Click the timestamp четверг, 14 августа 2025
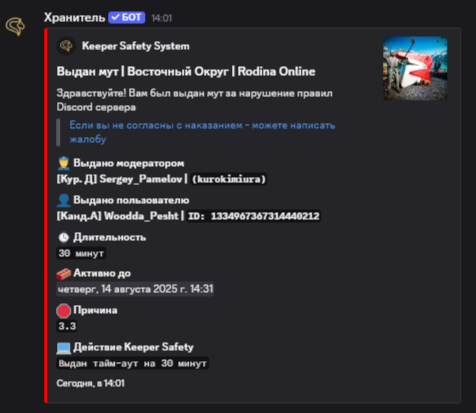Viewport: 476px width, 413px height. pyautogui.click(x=135, y=289)
